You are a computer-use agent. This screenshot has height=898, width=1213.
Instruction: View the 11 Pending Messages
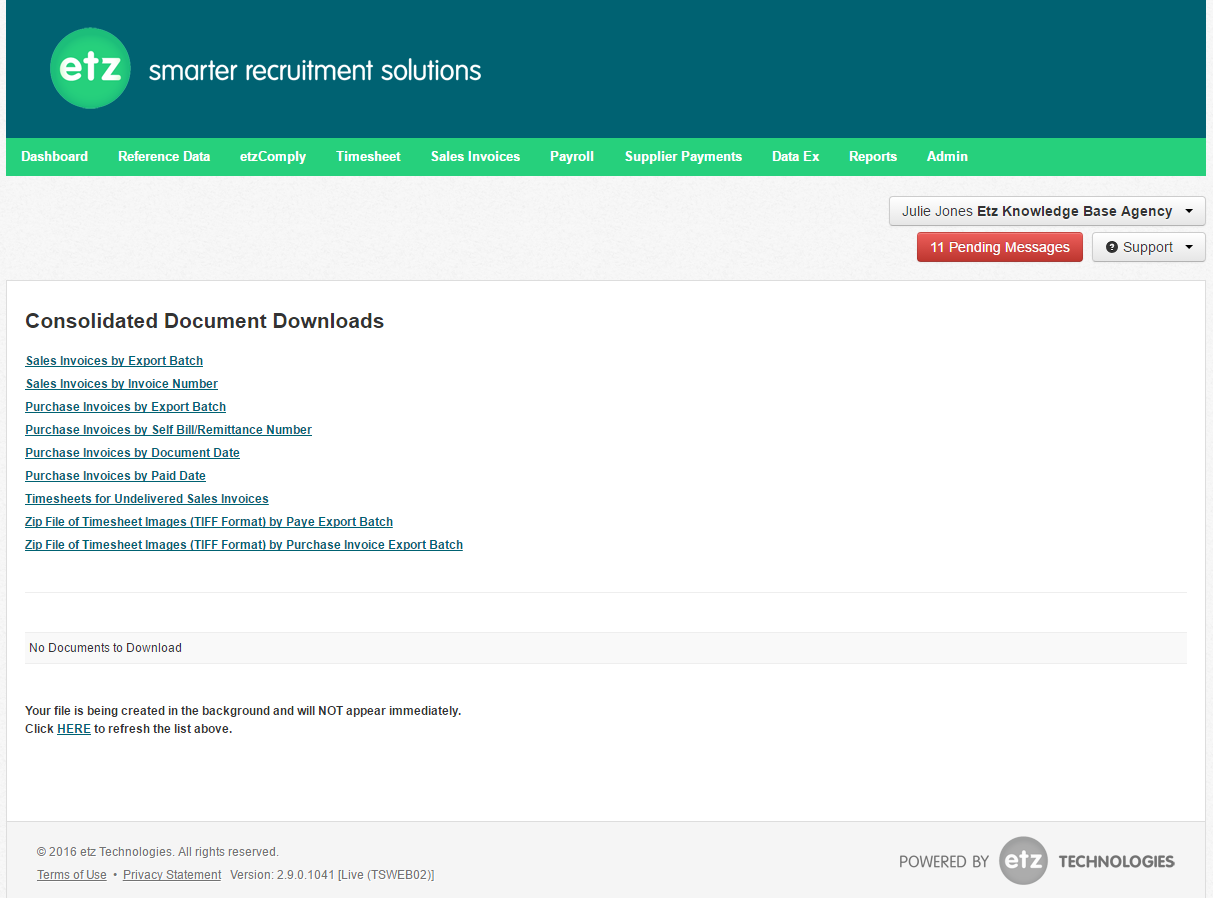coord(1000,247)
